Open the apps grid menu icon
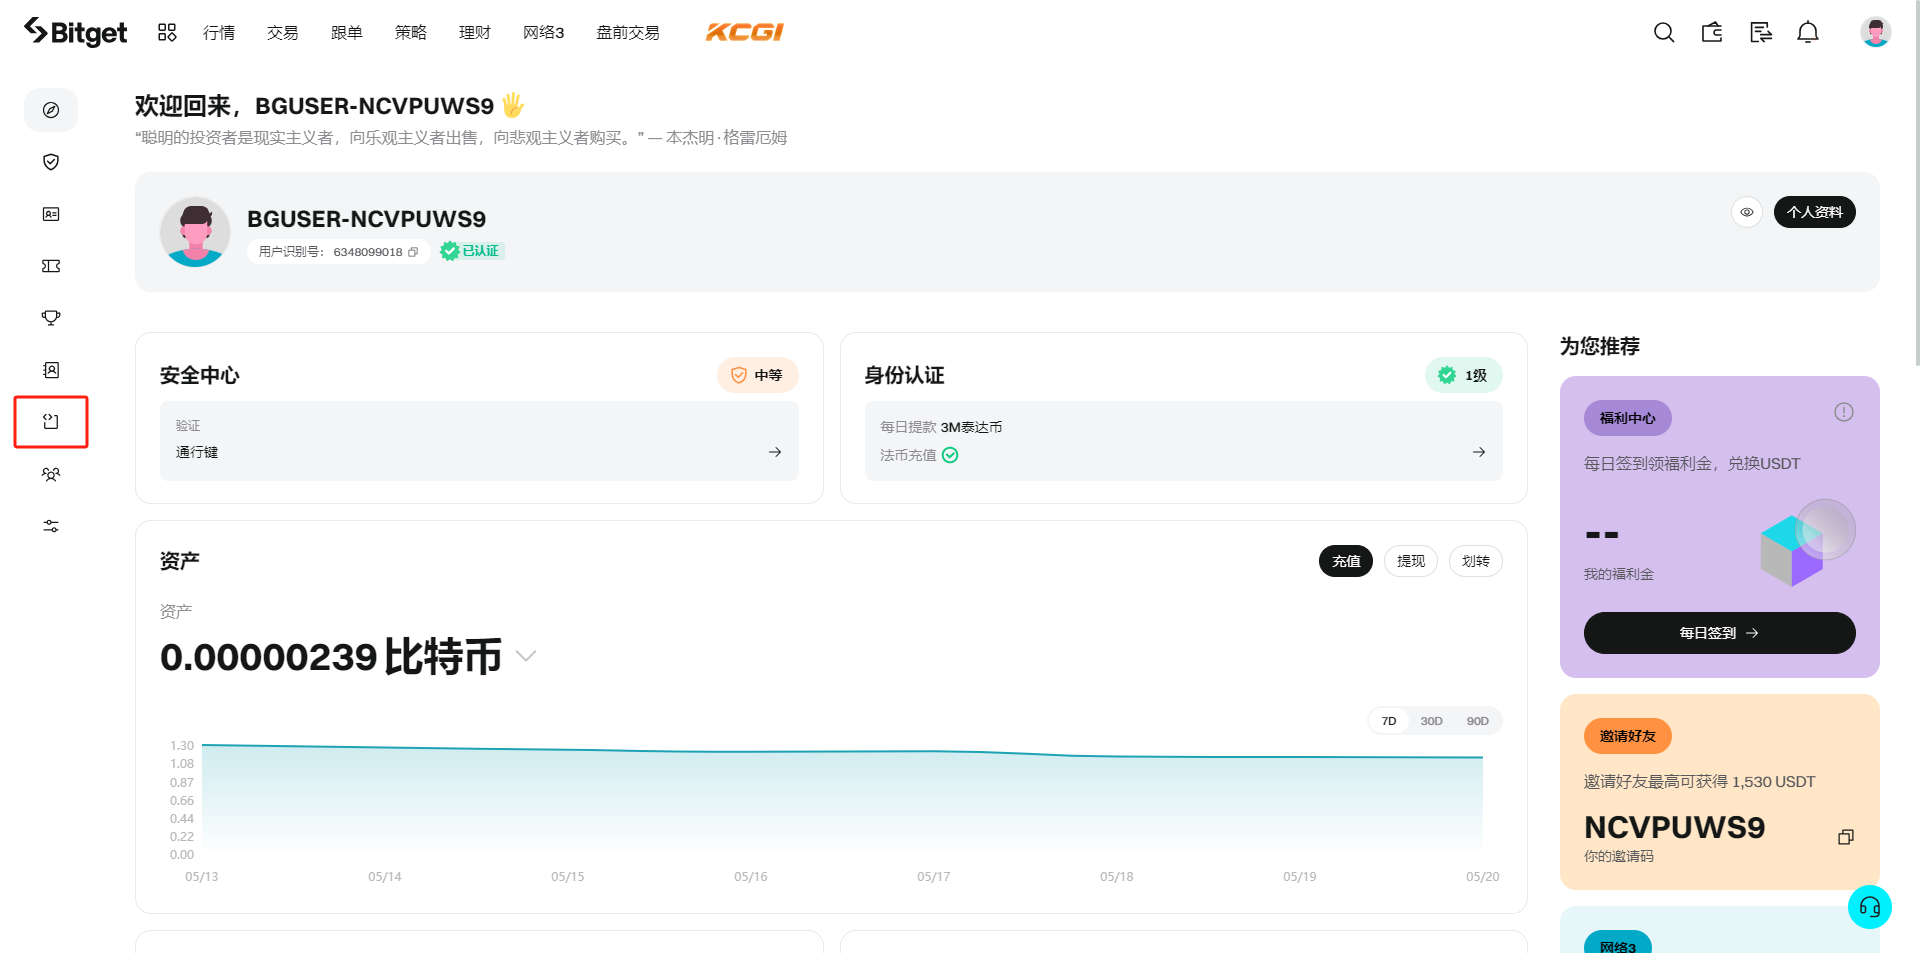 (167, 32)
